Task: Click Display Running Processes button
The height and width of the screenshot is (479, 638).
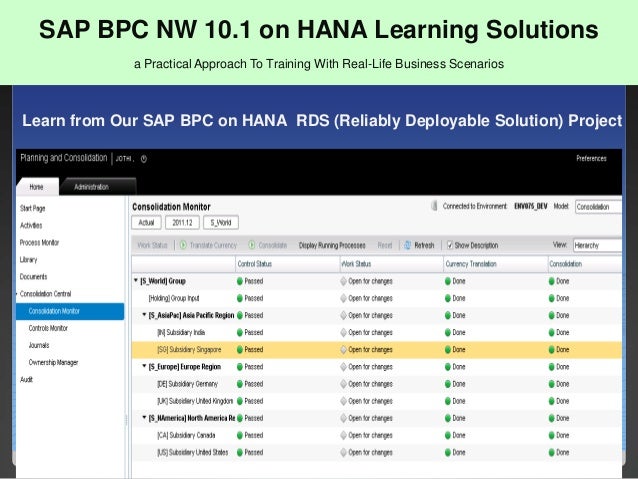Action: pos(332,245)
